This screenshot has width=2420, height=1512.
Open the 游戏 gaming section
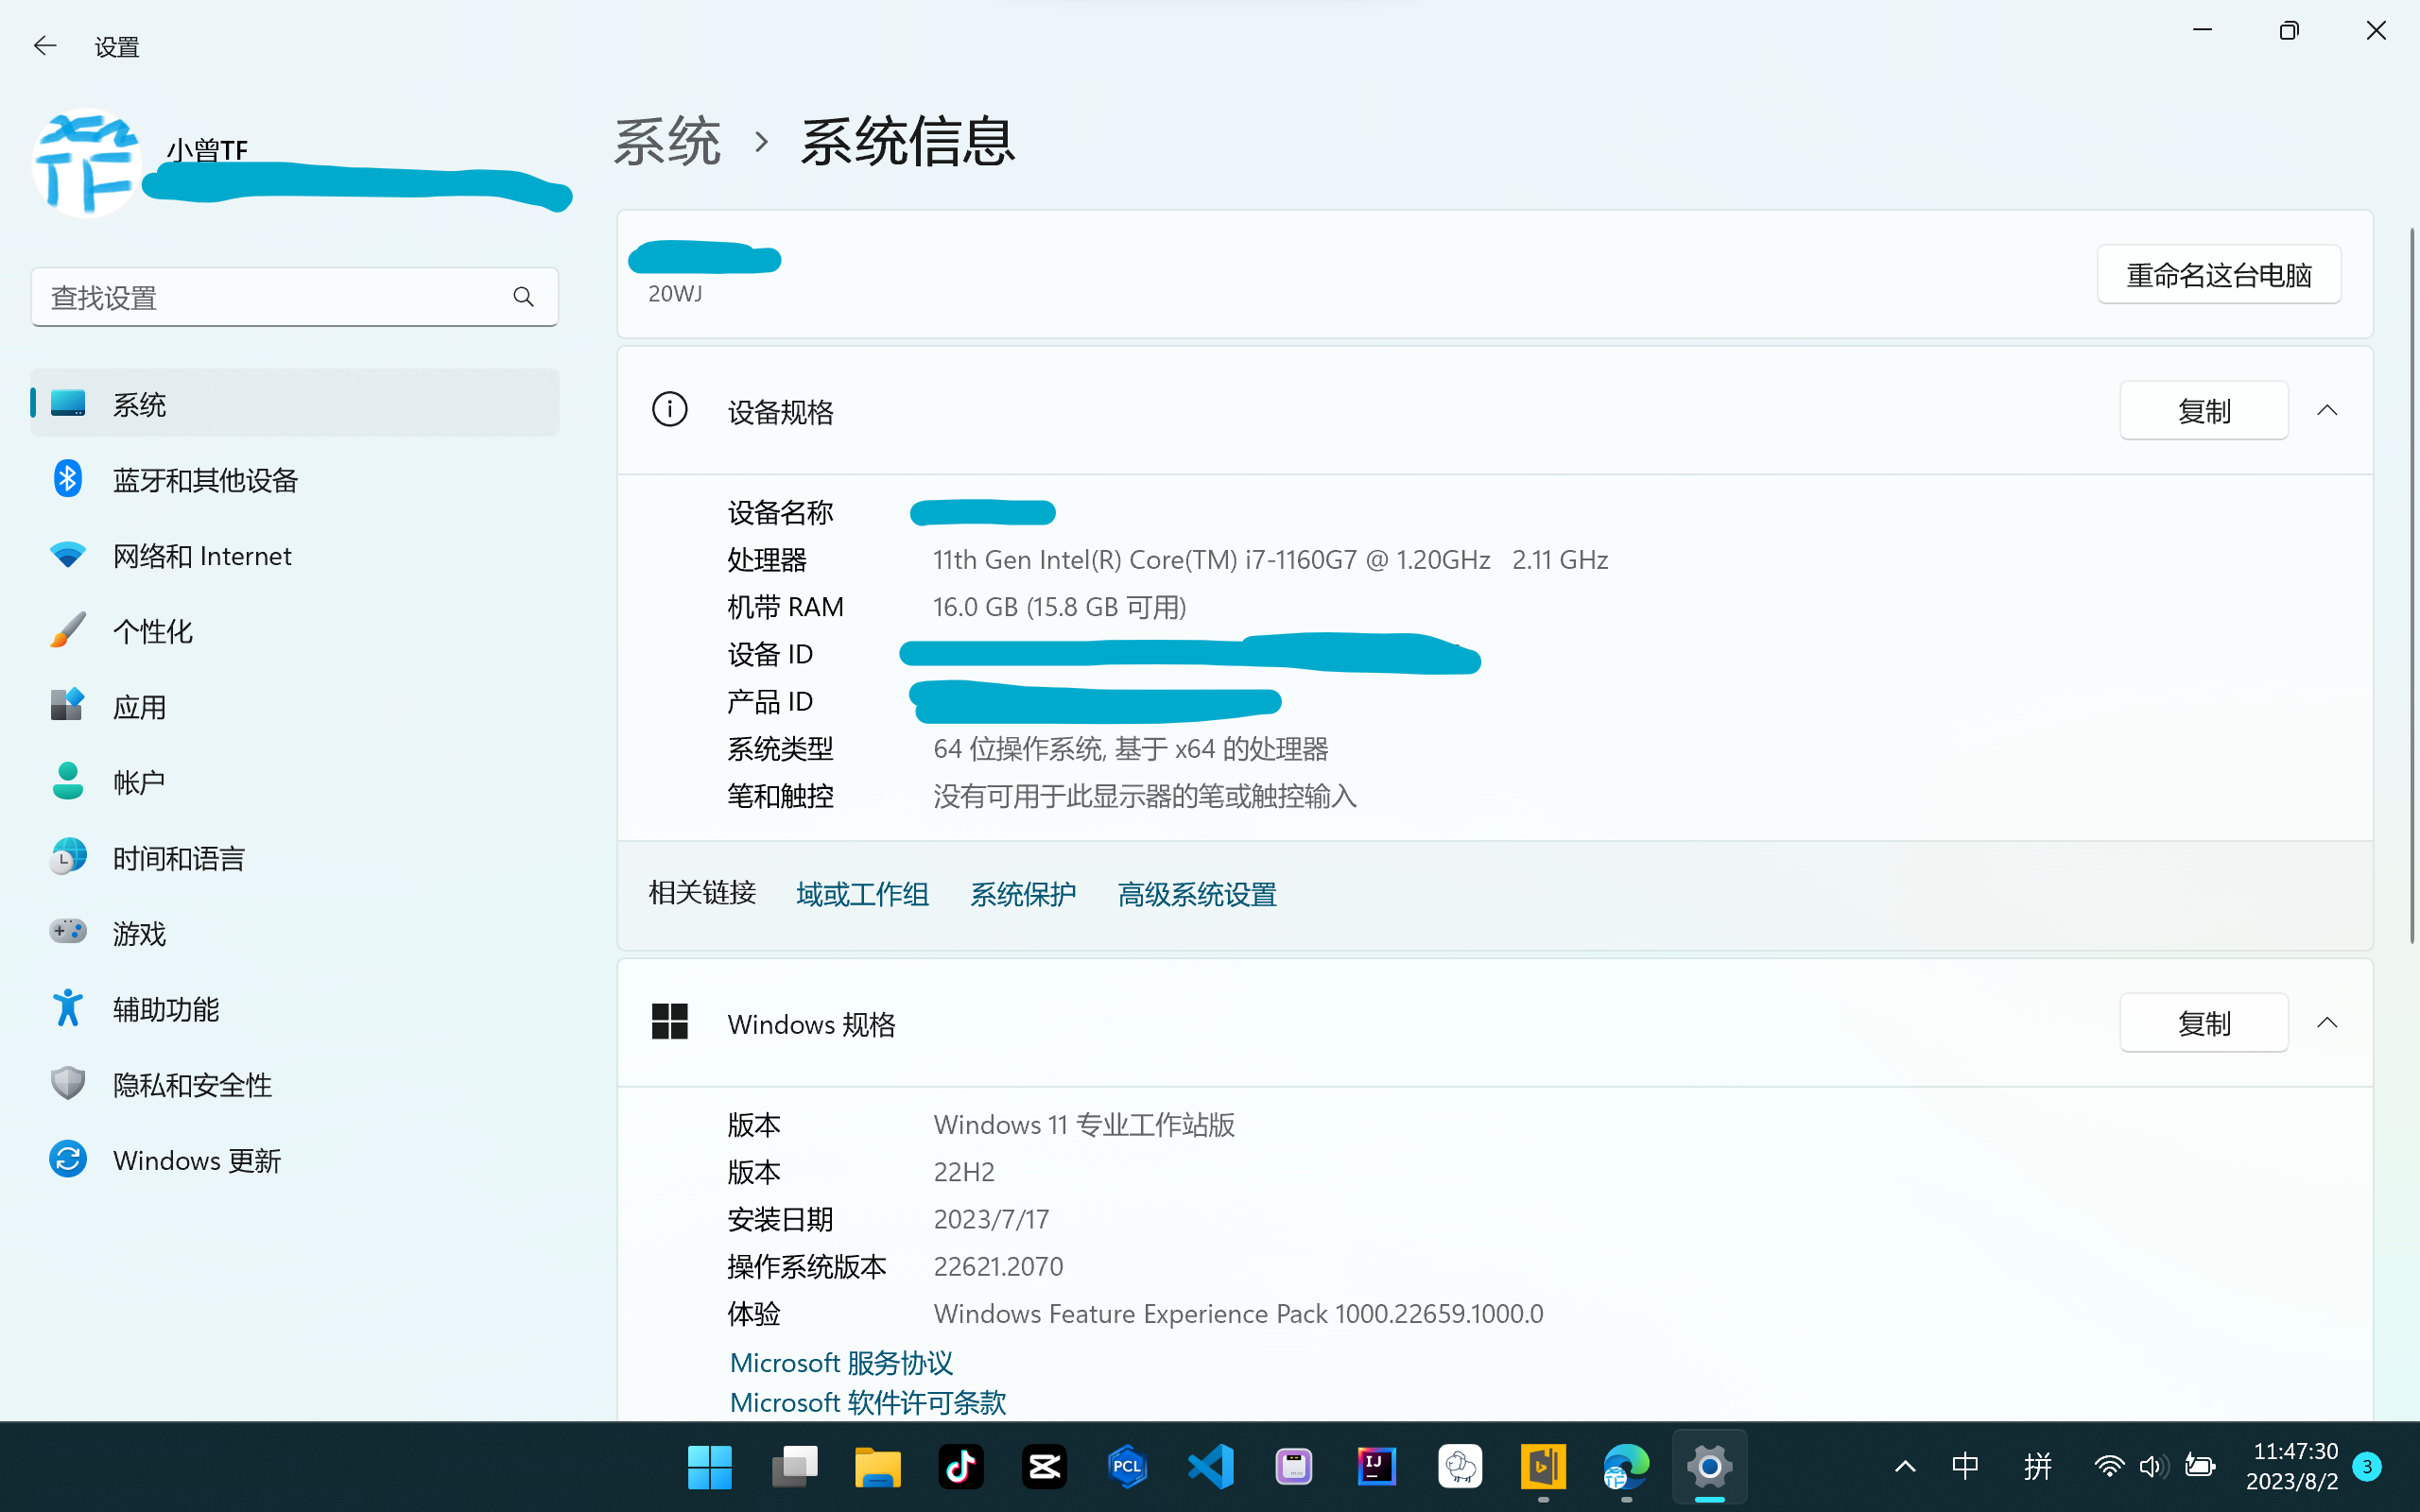point(139,933)
